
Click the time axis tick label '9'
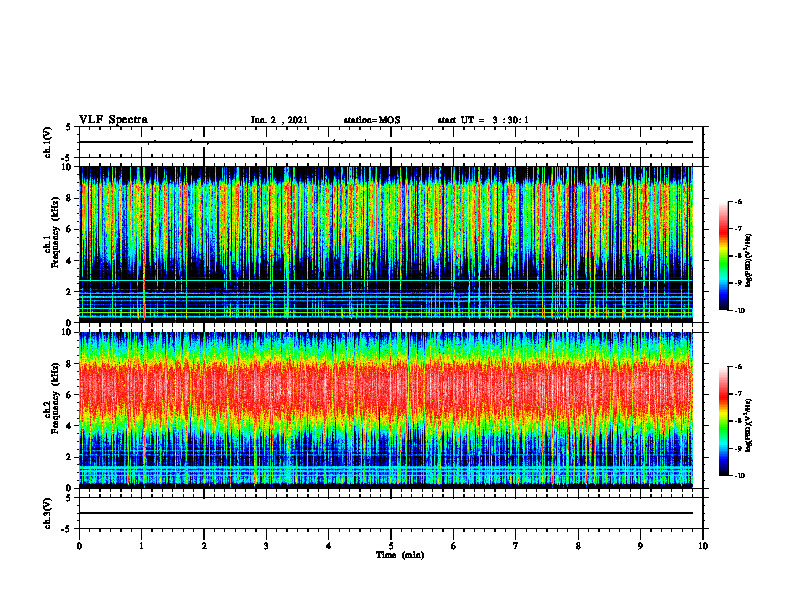640,546
